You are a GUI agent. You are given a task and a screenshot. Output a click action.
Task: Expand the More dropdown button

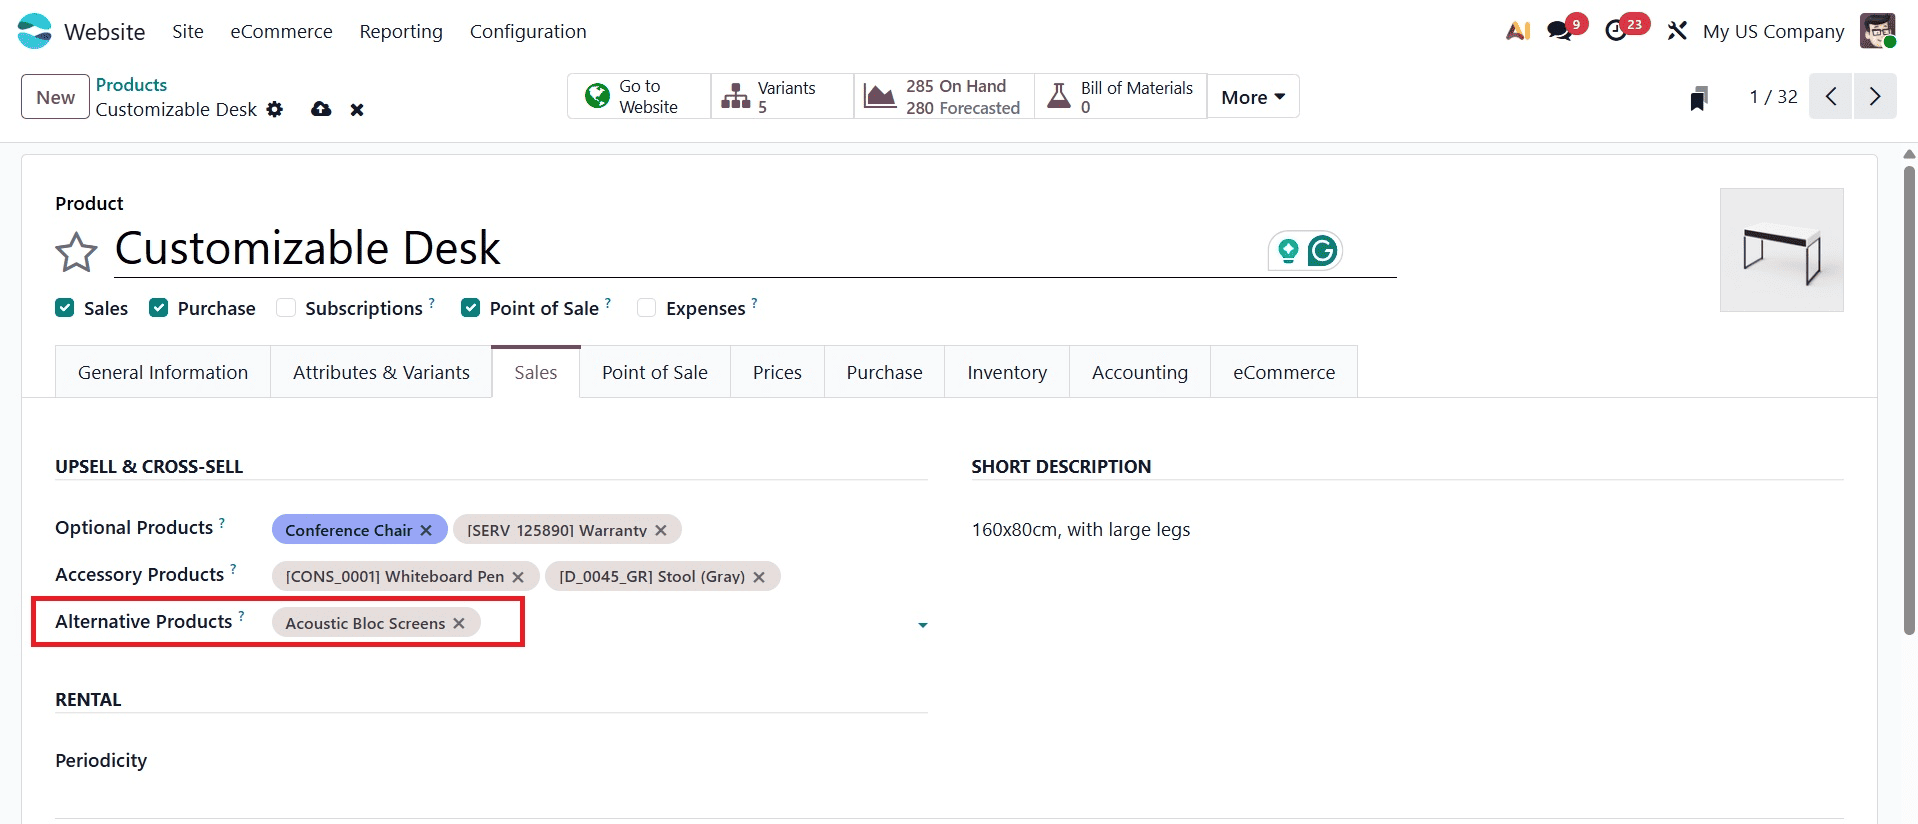pyautogui.click(x=1253, y=96)
